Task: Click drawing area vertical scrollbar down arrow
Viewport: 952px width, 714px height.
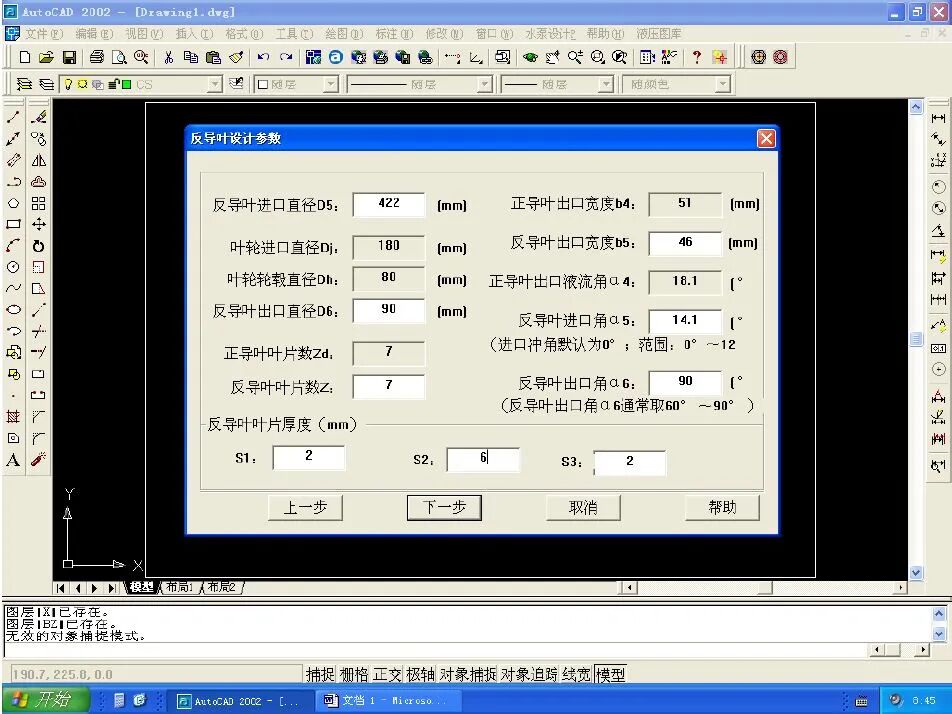Action: [916, 573]
